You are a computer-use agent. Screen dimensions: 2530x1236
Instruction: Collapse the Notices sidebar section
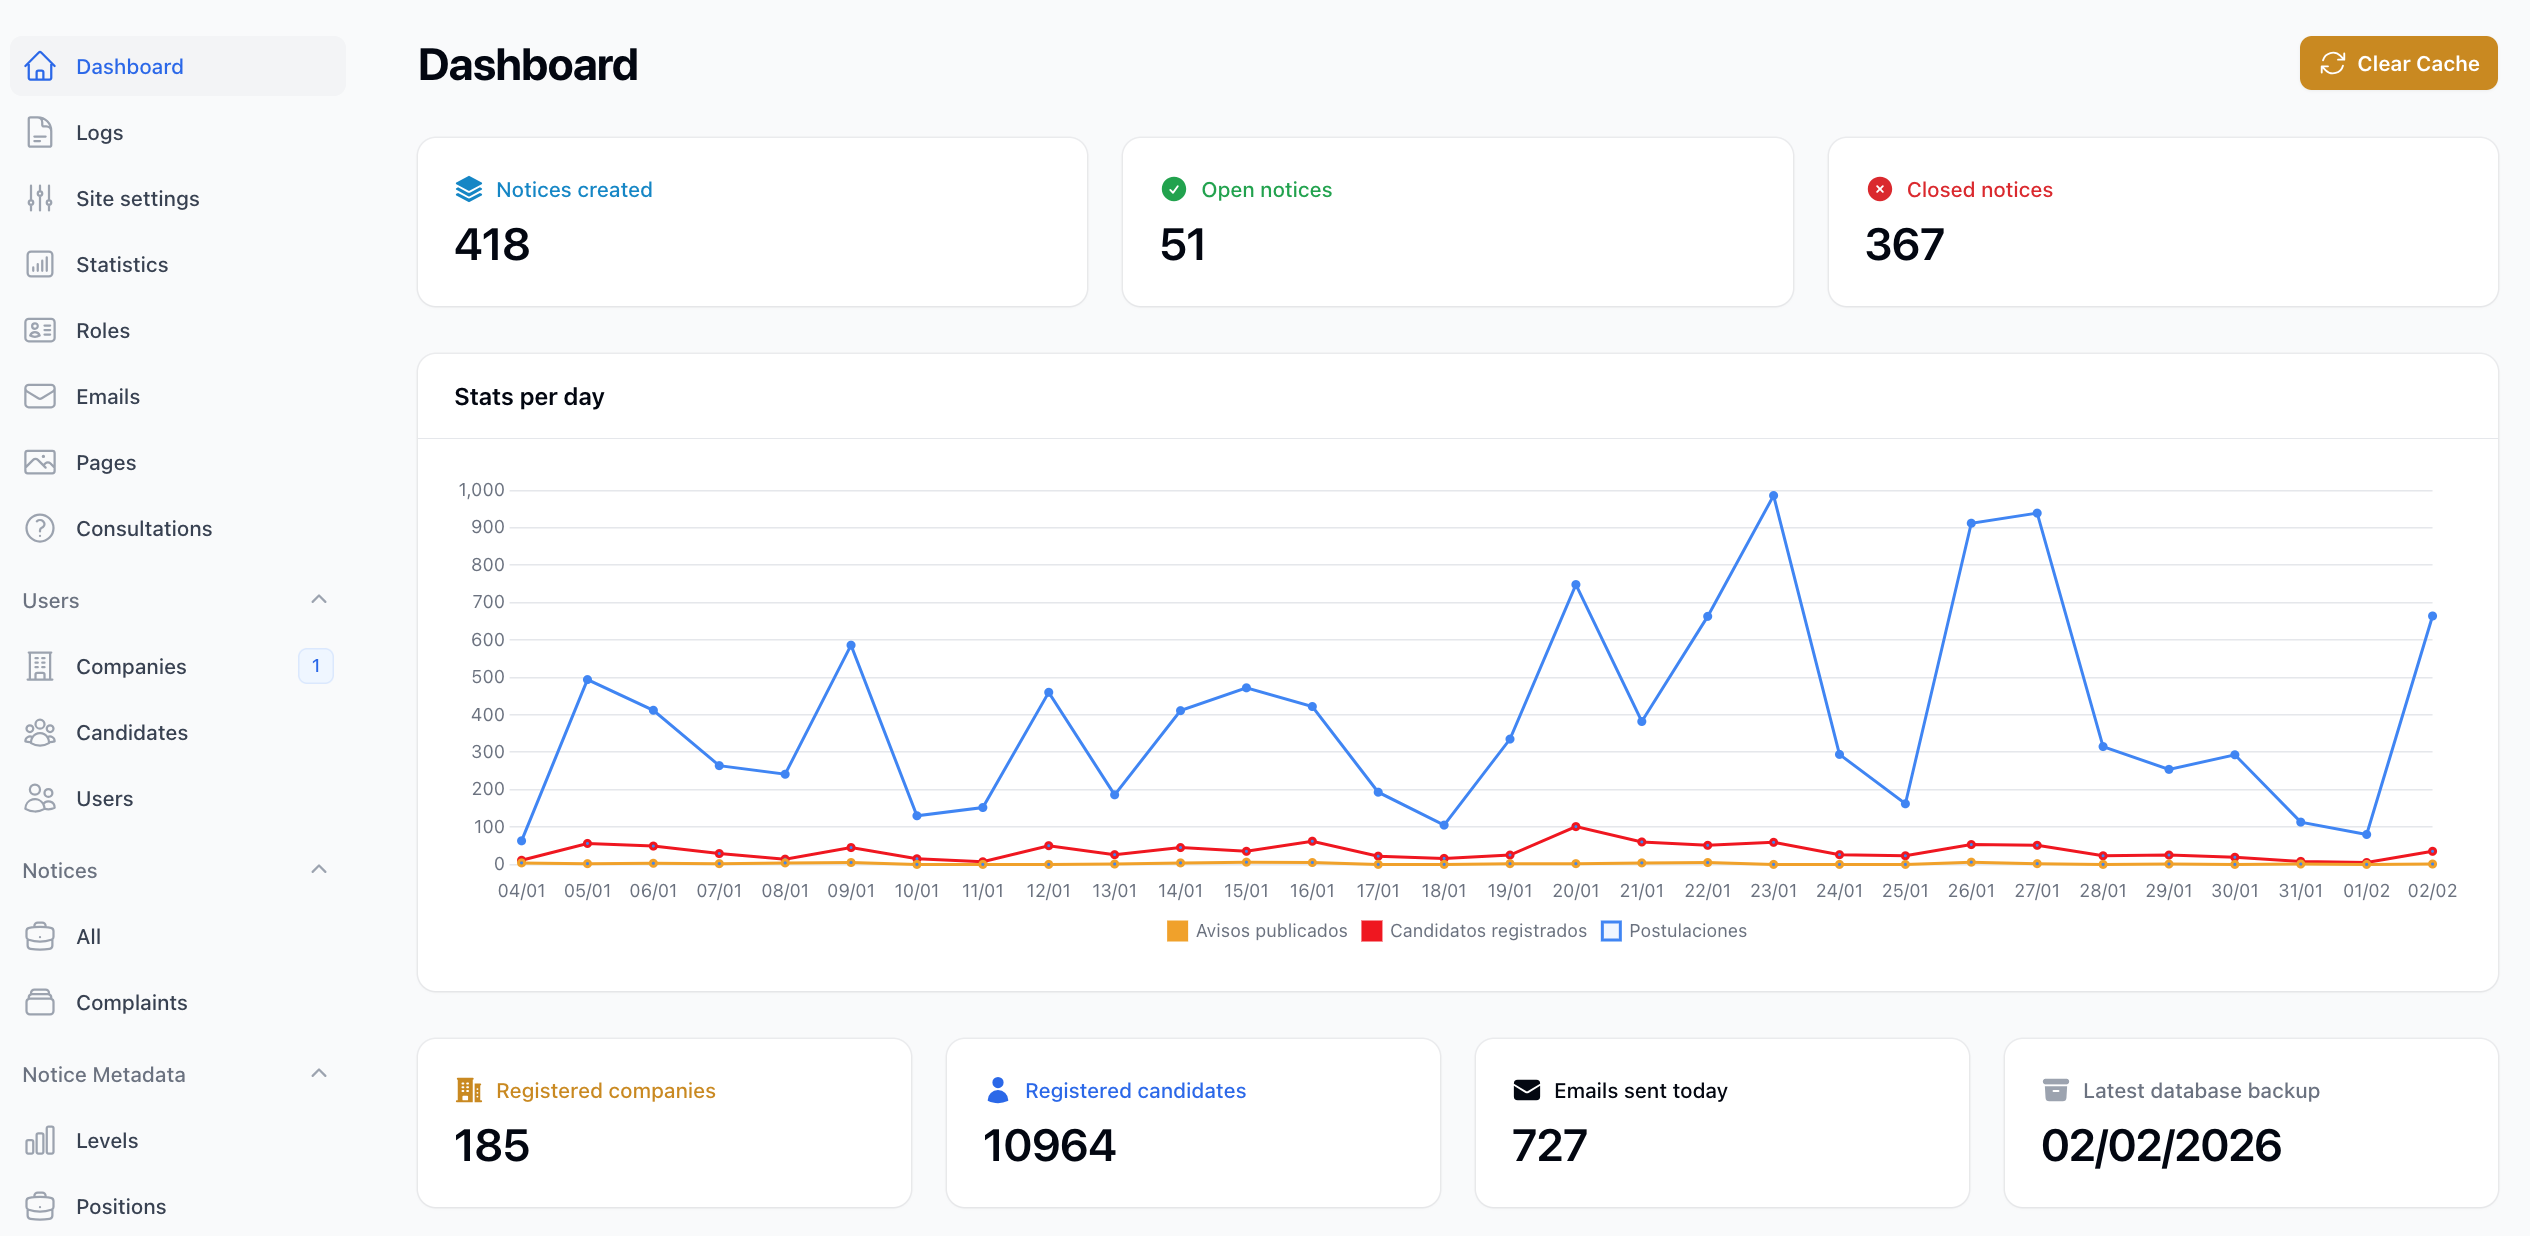click(x=319, y=870)
